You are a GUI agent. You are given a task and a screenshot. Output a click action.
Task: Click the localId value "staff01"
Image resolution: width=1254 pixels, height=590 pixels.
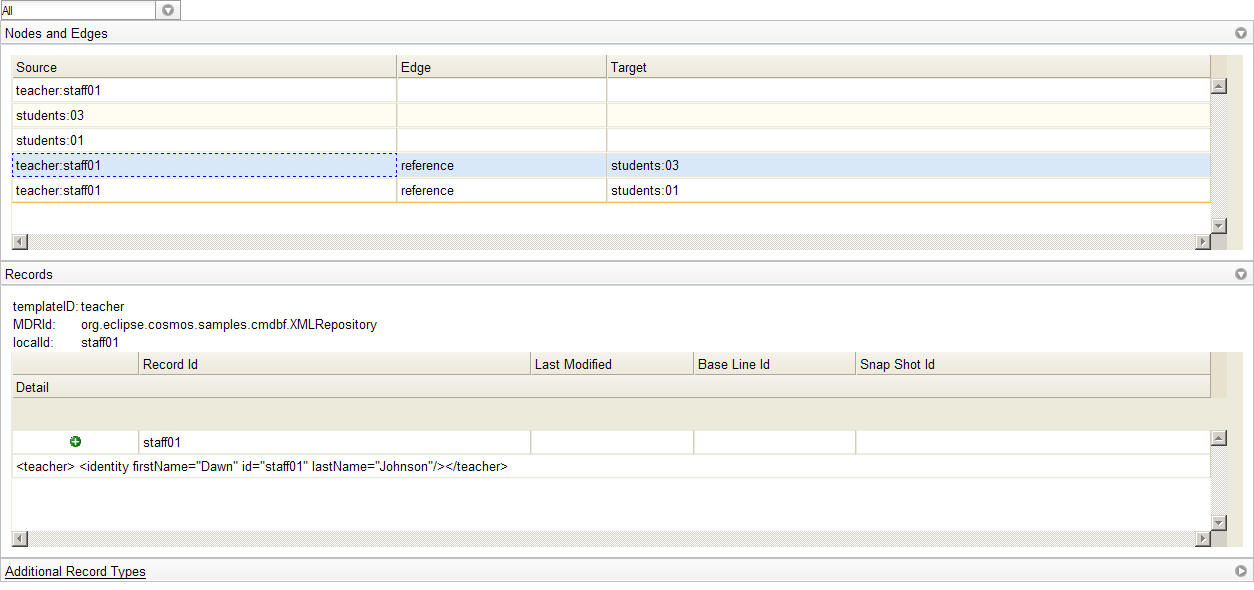pos(100,342)
